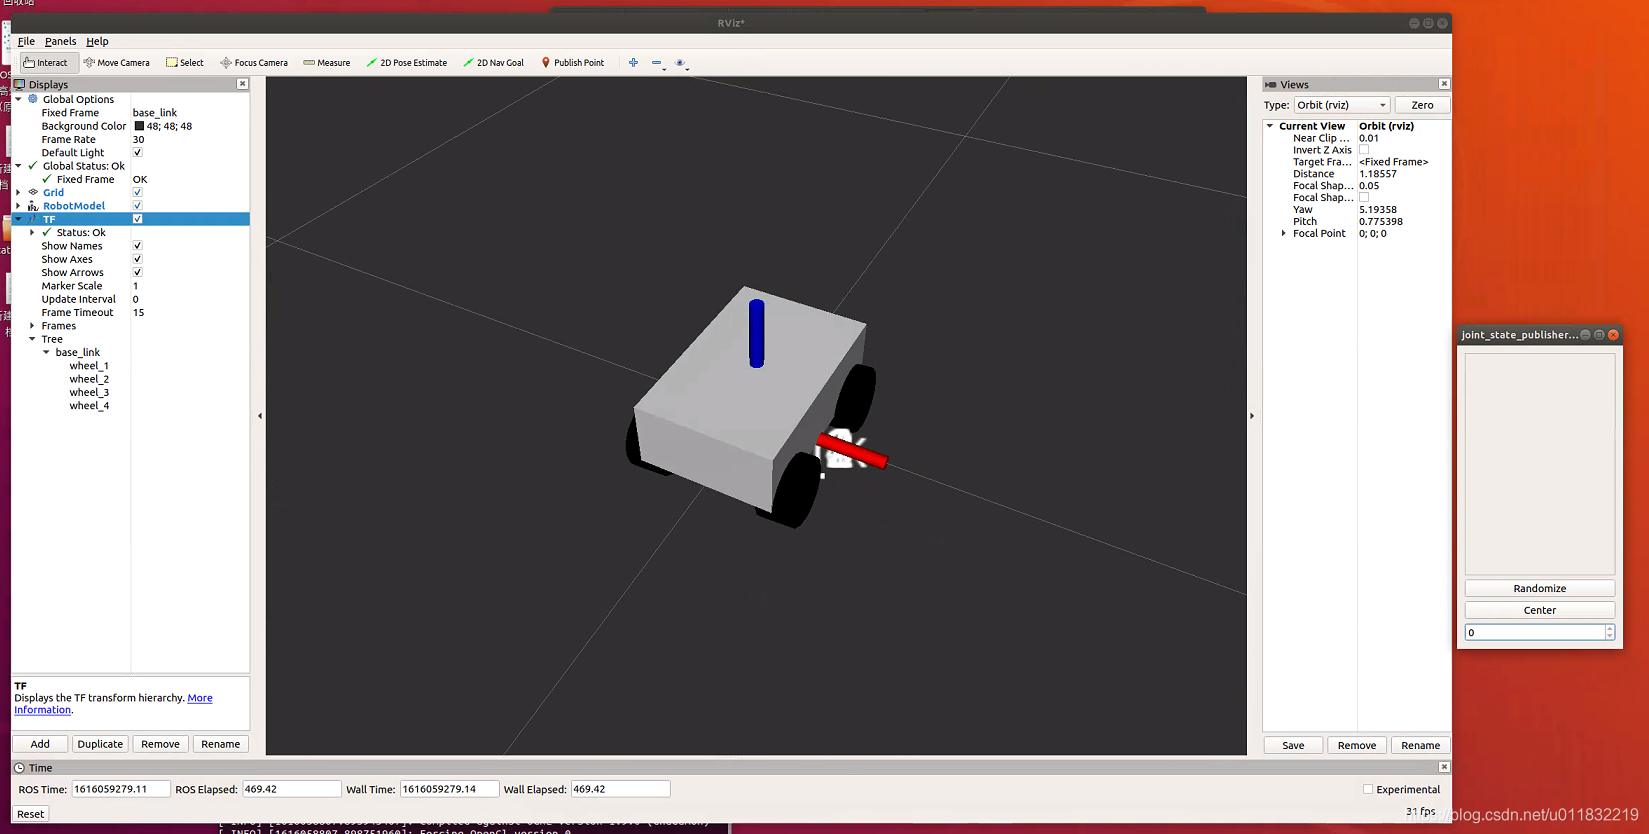Close the Time panel
This screenshot has height=834, width=1649.
pyautogui.click(x=1444, y=767)
